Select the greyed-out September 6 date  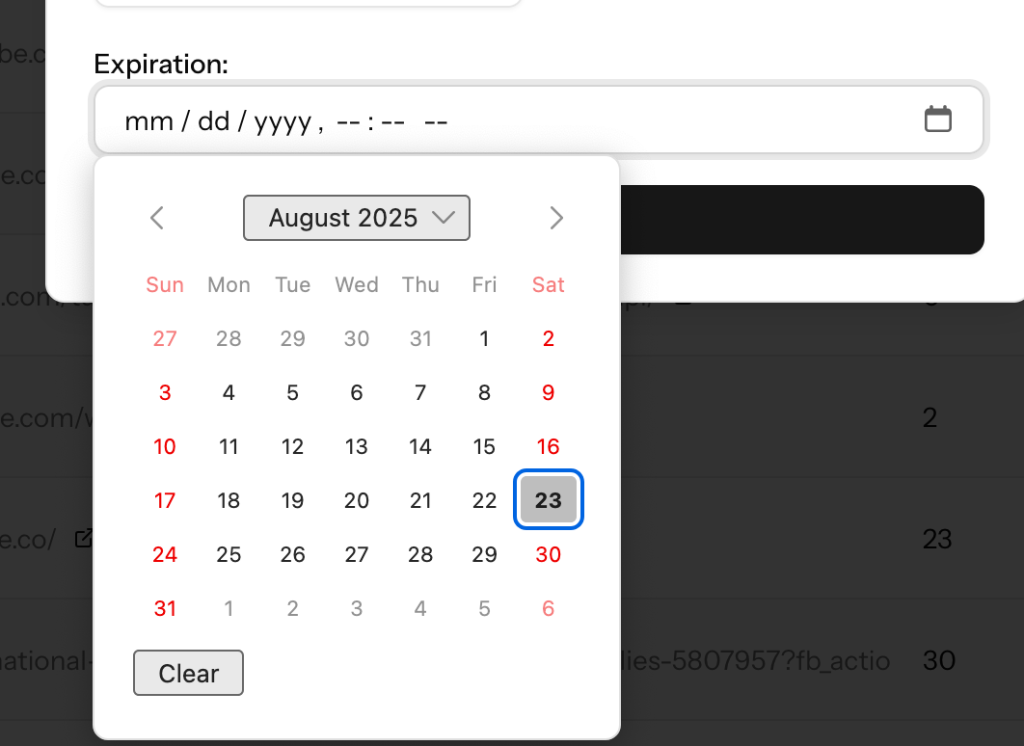pyautogui.click(x=548, y=608)
